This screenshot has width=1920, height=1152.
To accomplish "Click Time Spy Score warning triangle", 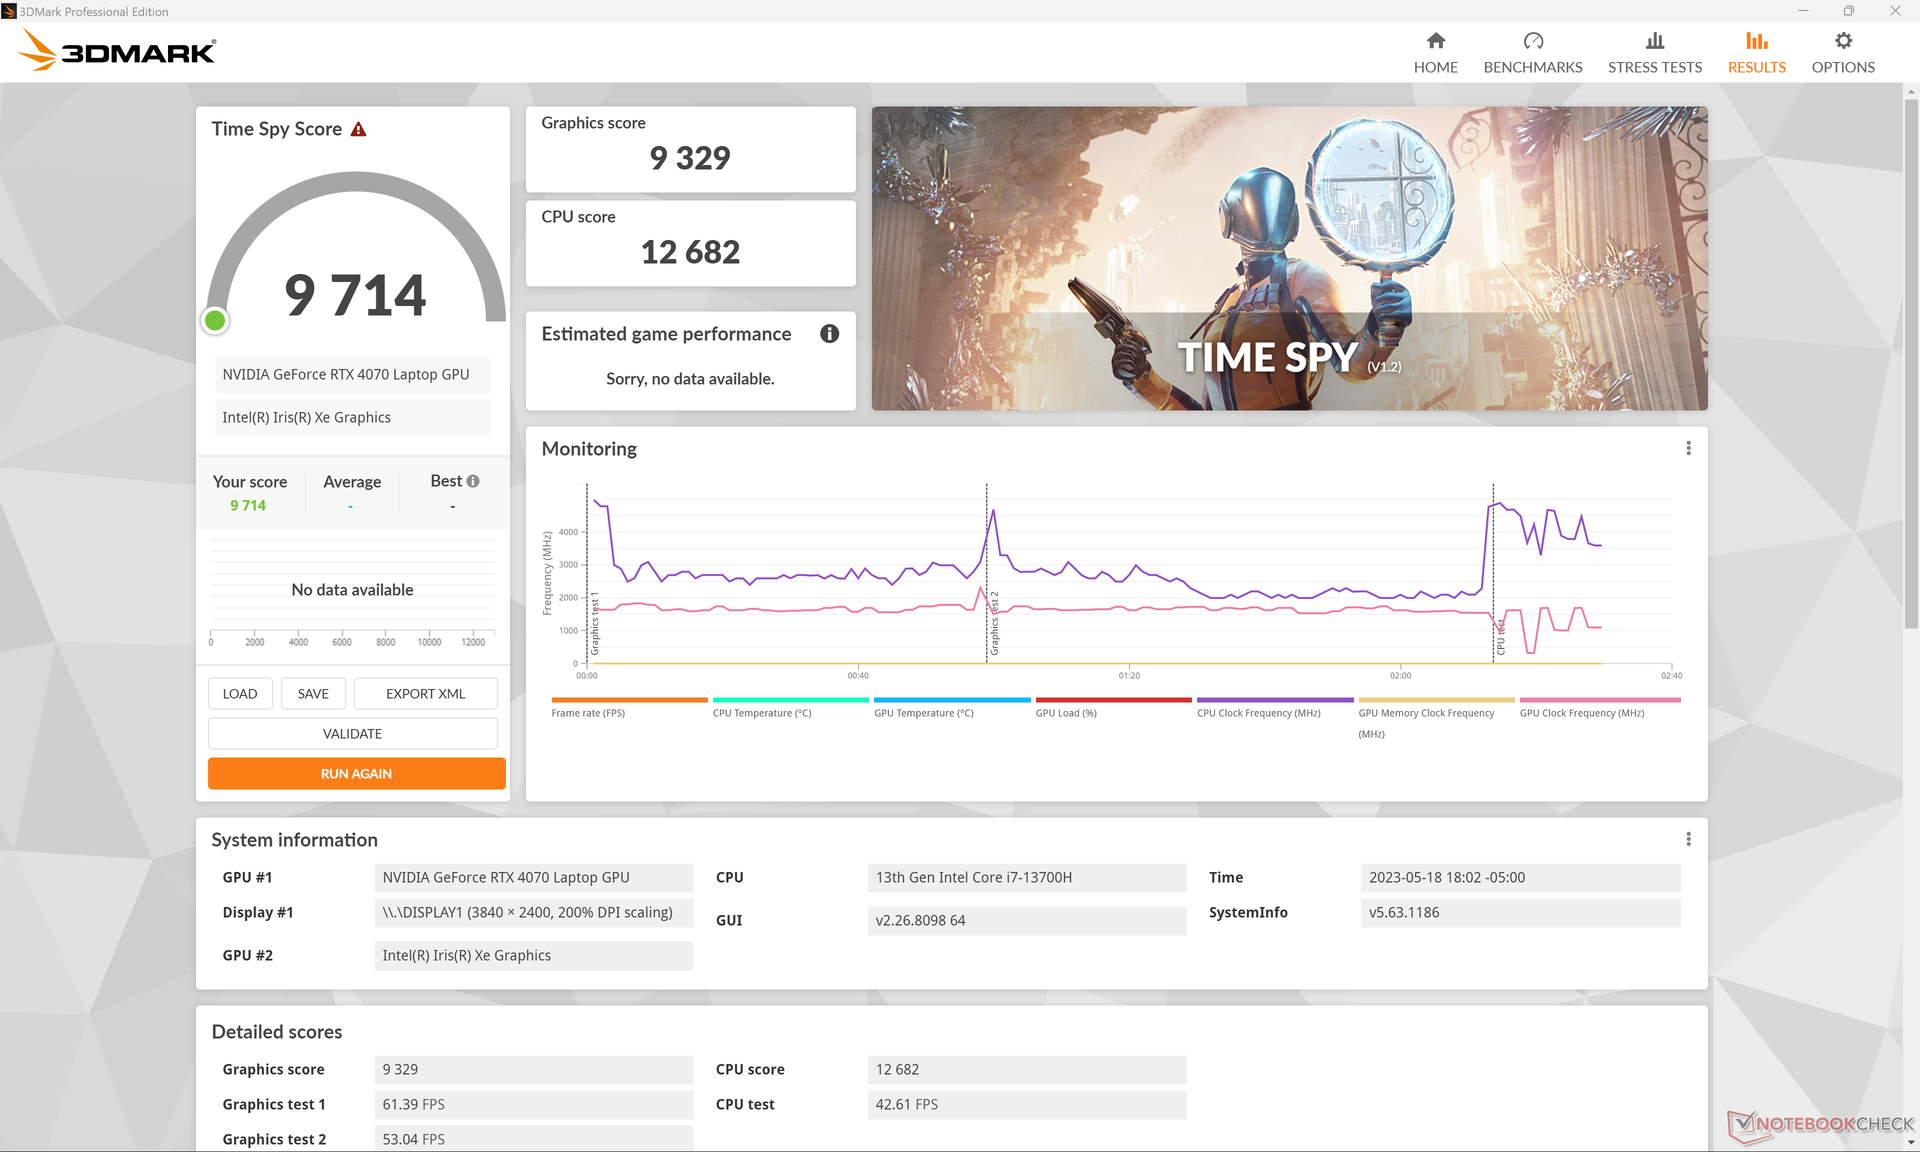I will tap(358, 129).
